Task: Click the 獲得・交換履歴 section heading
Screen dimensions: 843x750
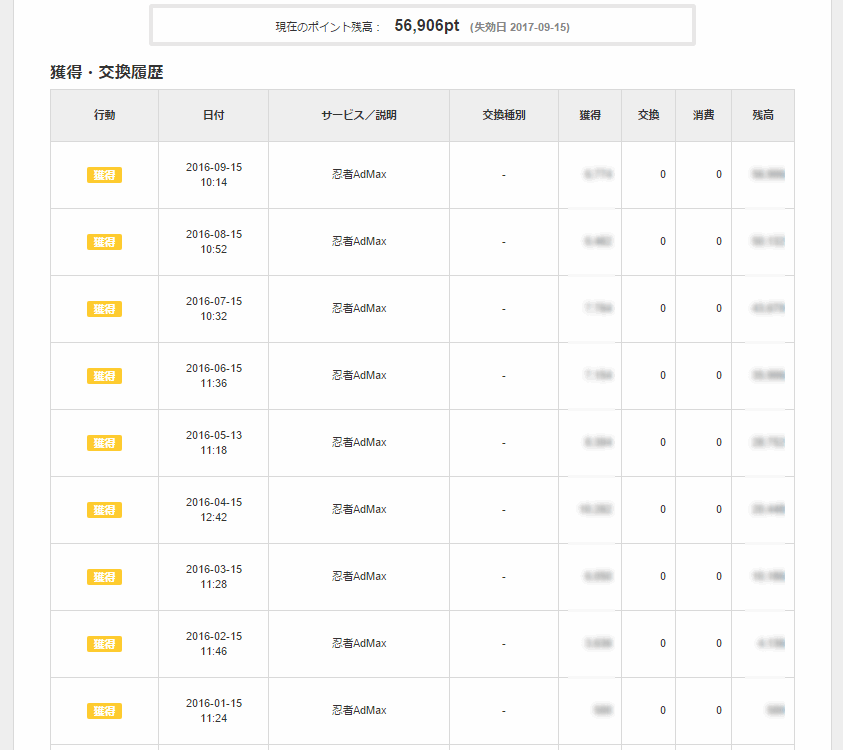Action: [x=107, y=72]
